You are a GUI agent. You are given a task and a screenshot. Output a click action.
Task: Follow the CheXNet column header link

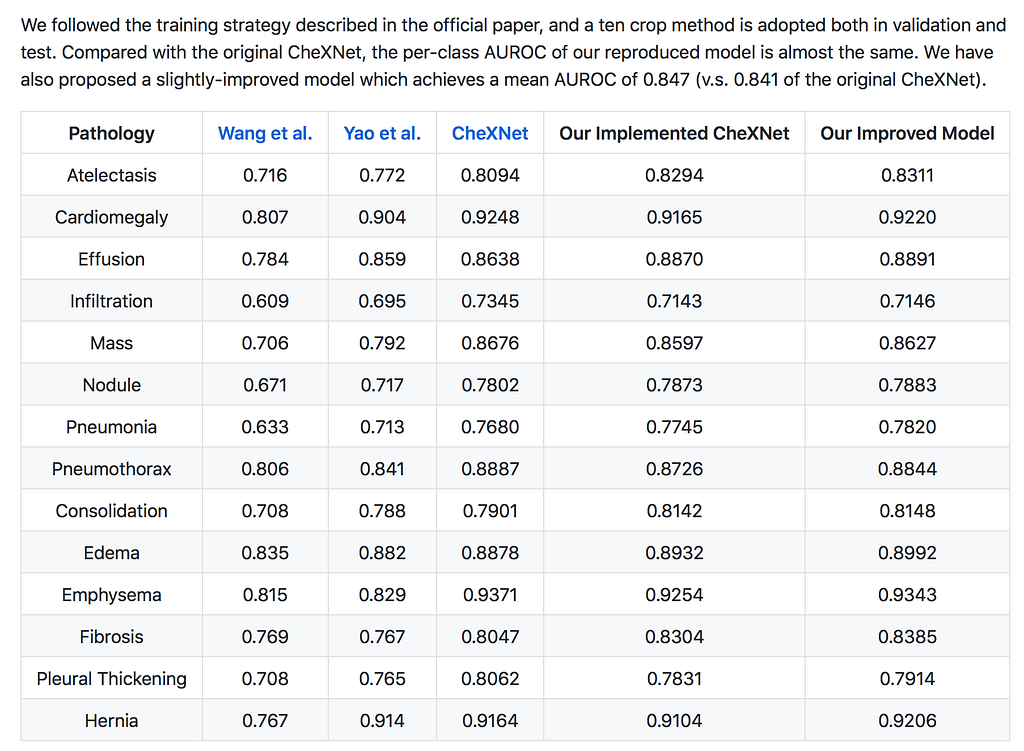click(x=490, y=133)
